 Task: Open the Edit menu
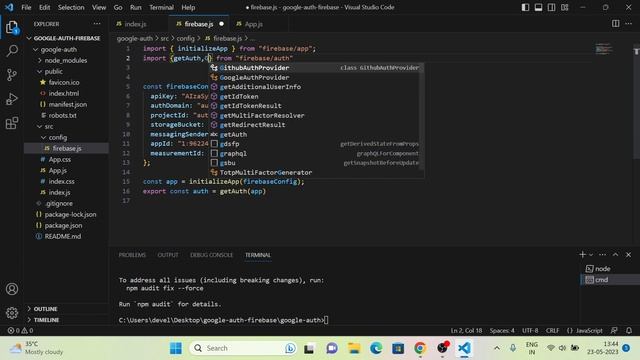tap(44, 7)
